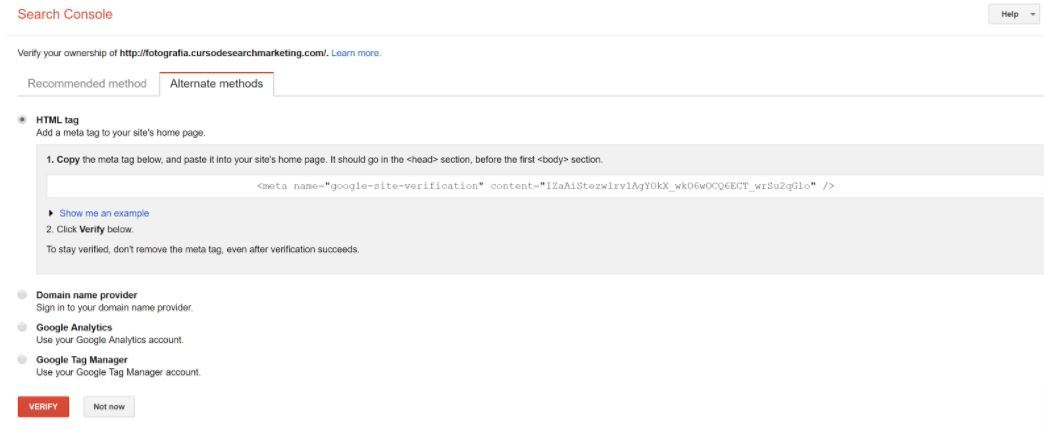Open the Help dropdown menu
This screenshot has width=1044, height=430.
(x=1014, y=15)
